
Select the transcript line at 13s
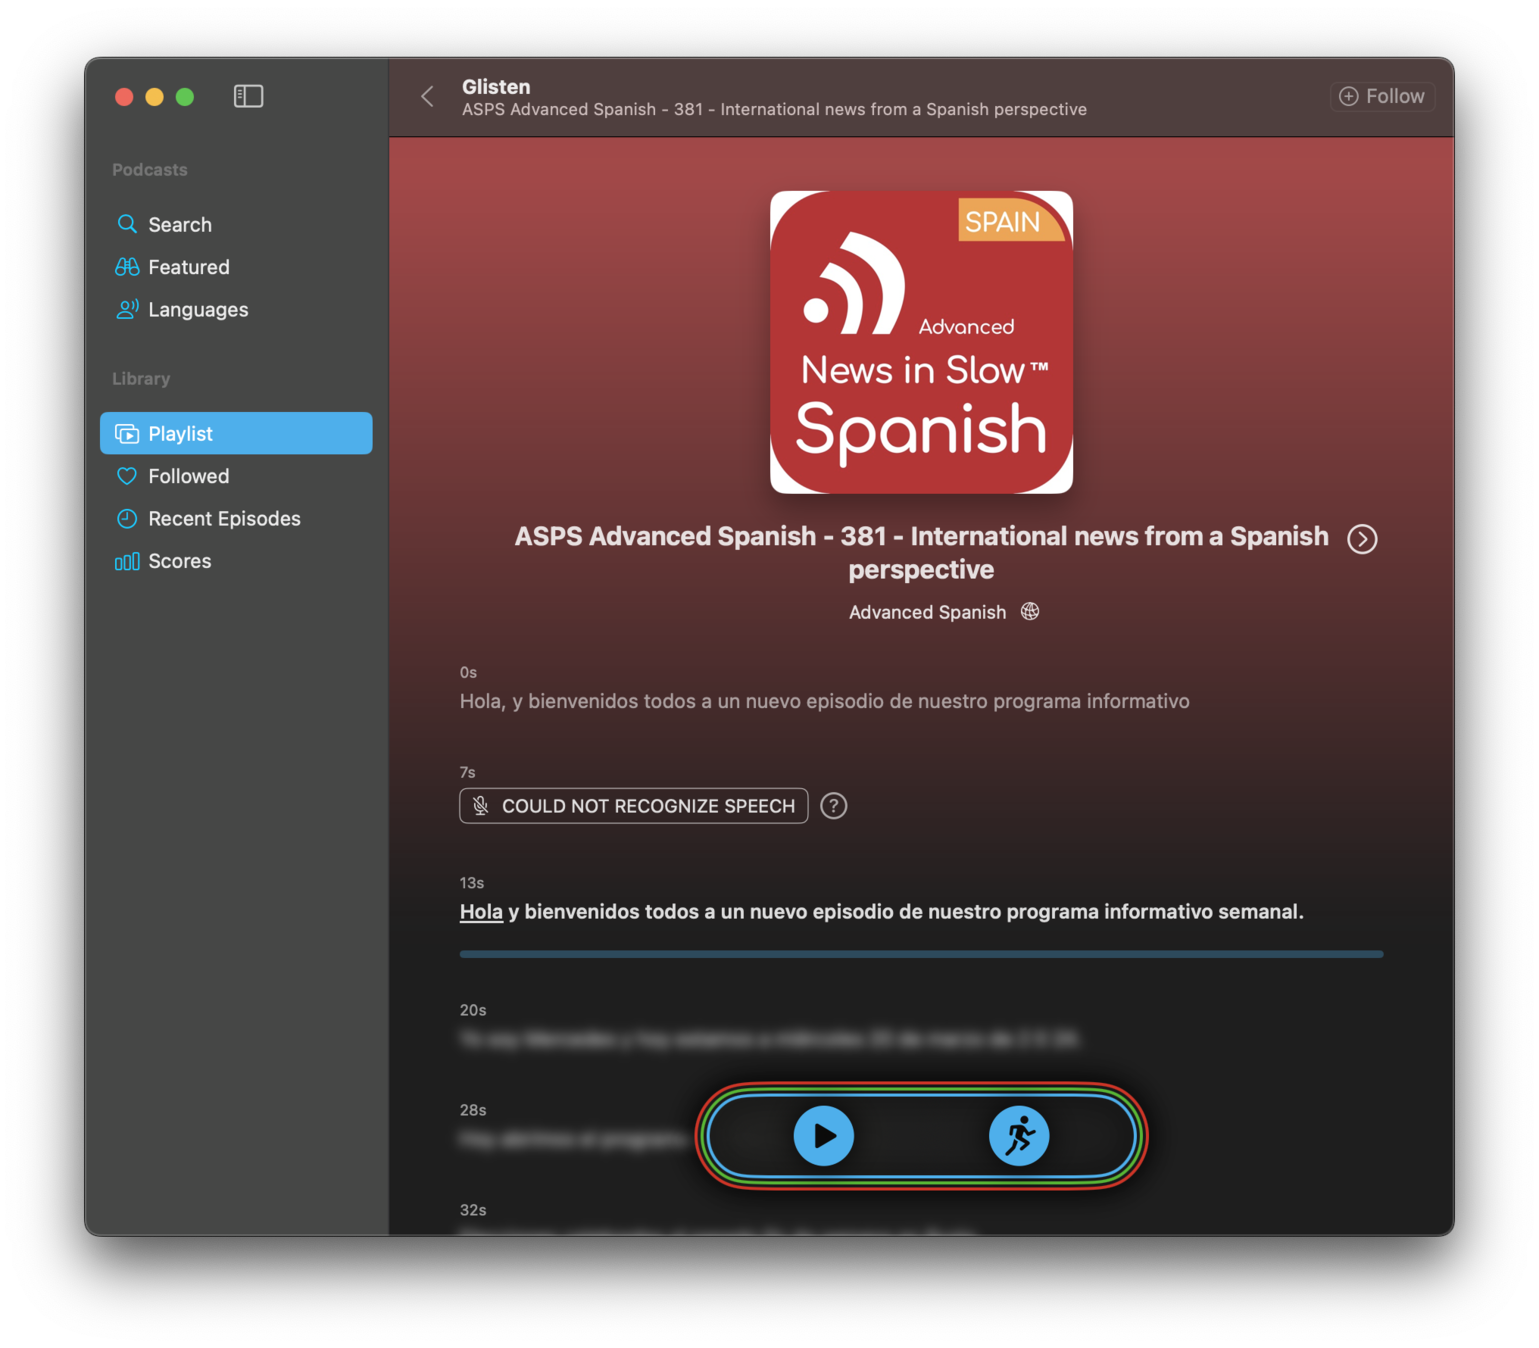point(881,912)
